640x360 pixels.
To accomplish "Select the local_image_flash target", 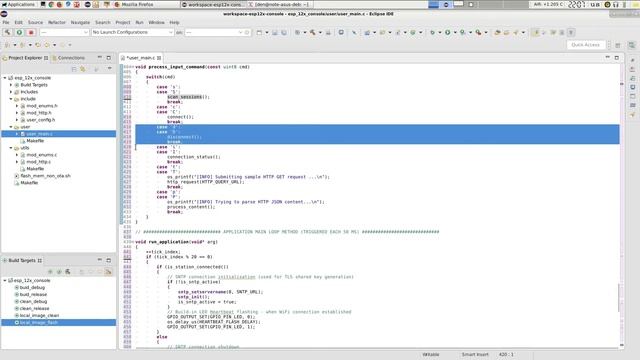I will coord(38,322).
